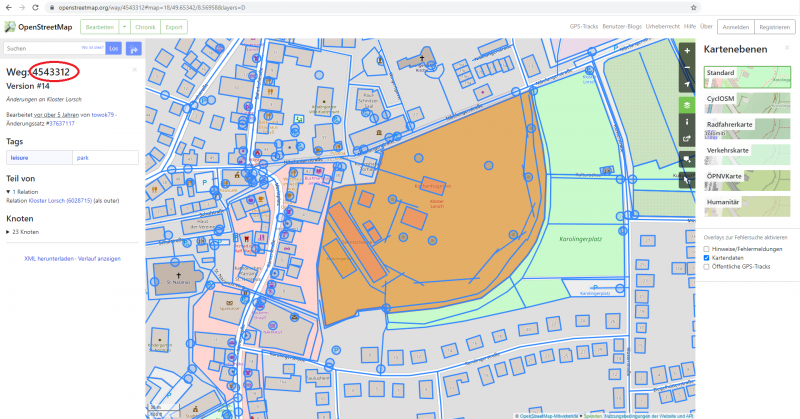Expand the 23 Knoten list

point(10,231)
